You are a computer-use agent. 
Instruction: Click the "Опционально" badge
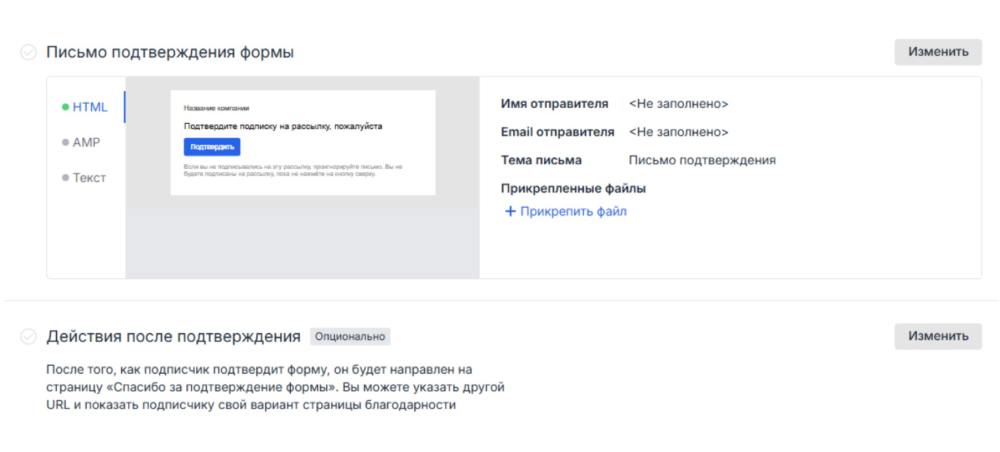(350, 336)
